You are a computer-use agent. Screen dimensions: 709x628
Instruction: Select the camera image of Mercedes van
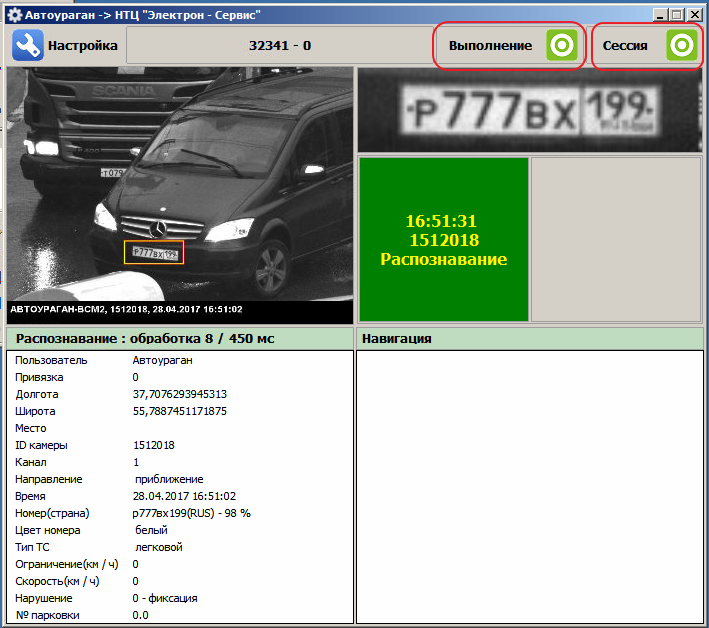pyautogui.click(x=180, y=185)
